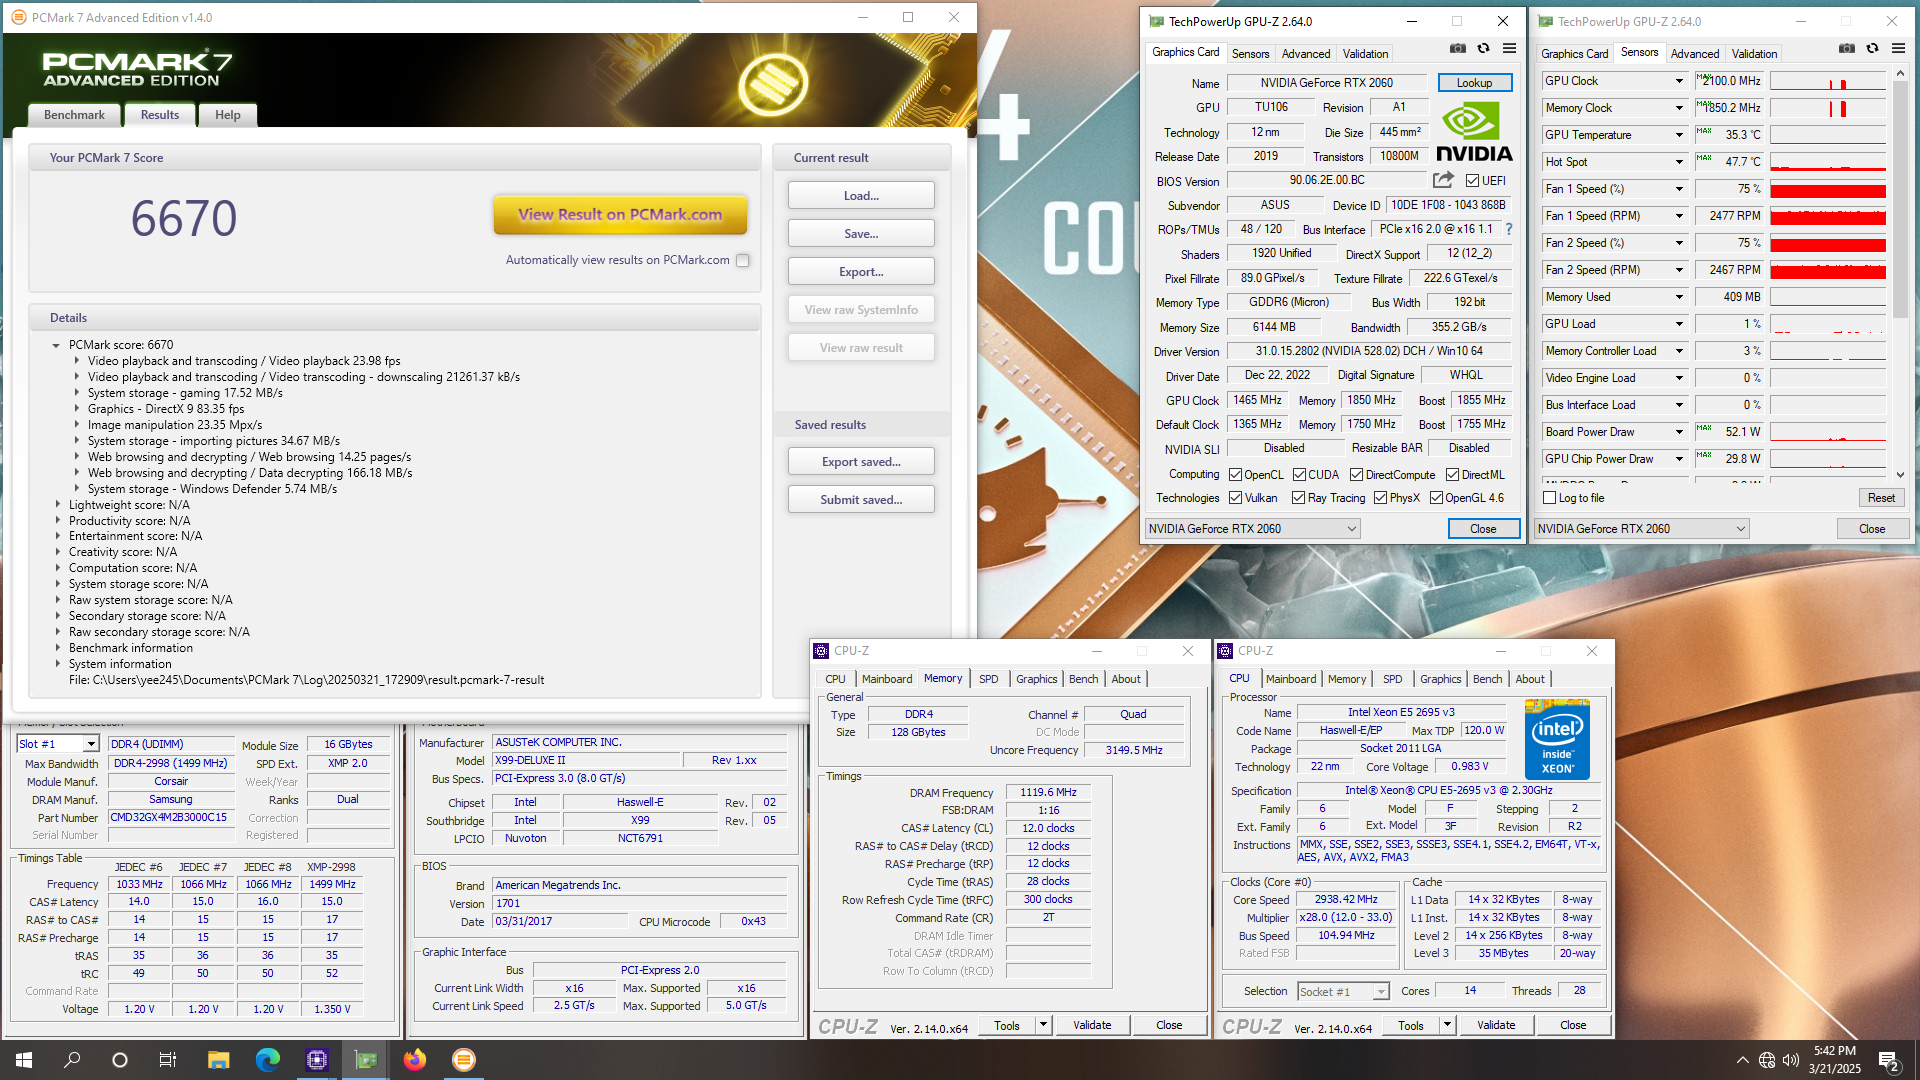Screen dimensions: 1920x1080
Task: Click GPU Clock sensor graph
Action: [x=1828, y=81]
